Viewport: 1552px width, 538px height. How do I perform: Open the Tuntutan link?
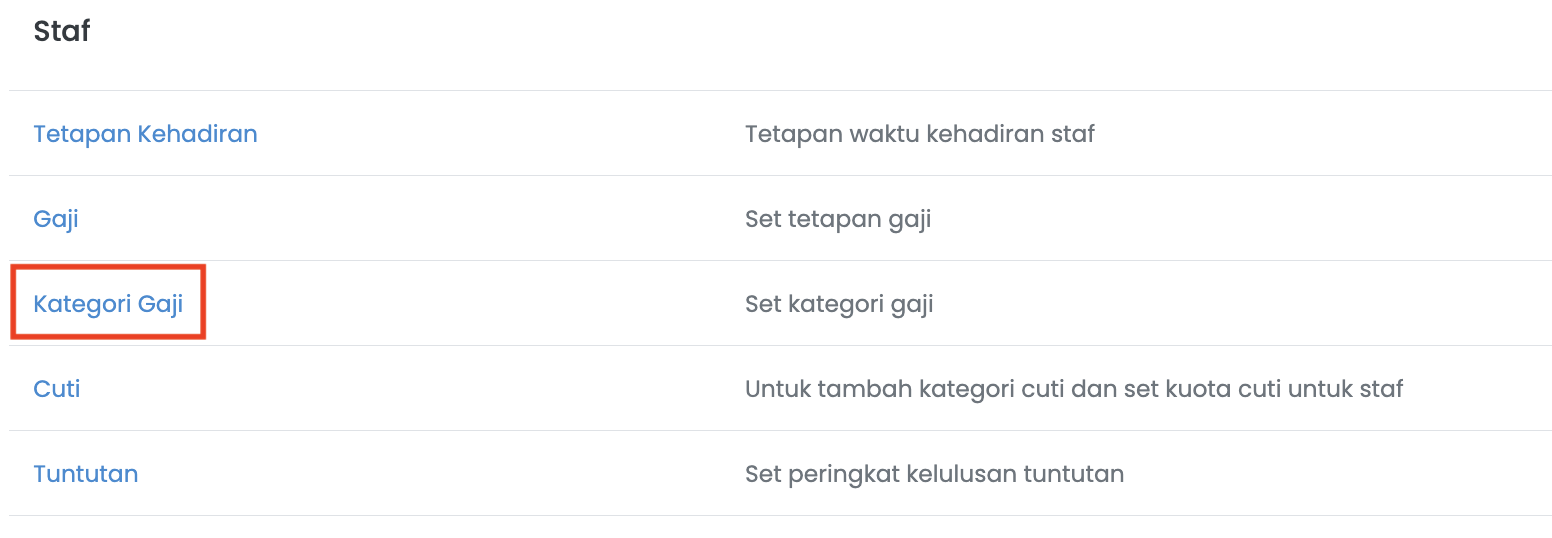(86, 473)
